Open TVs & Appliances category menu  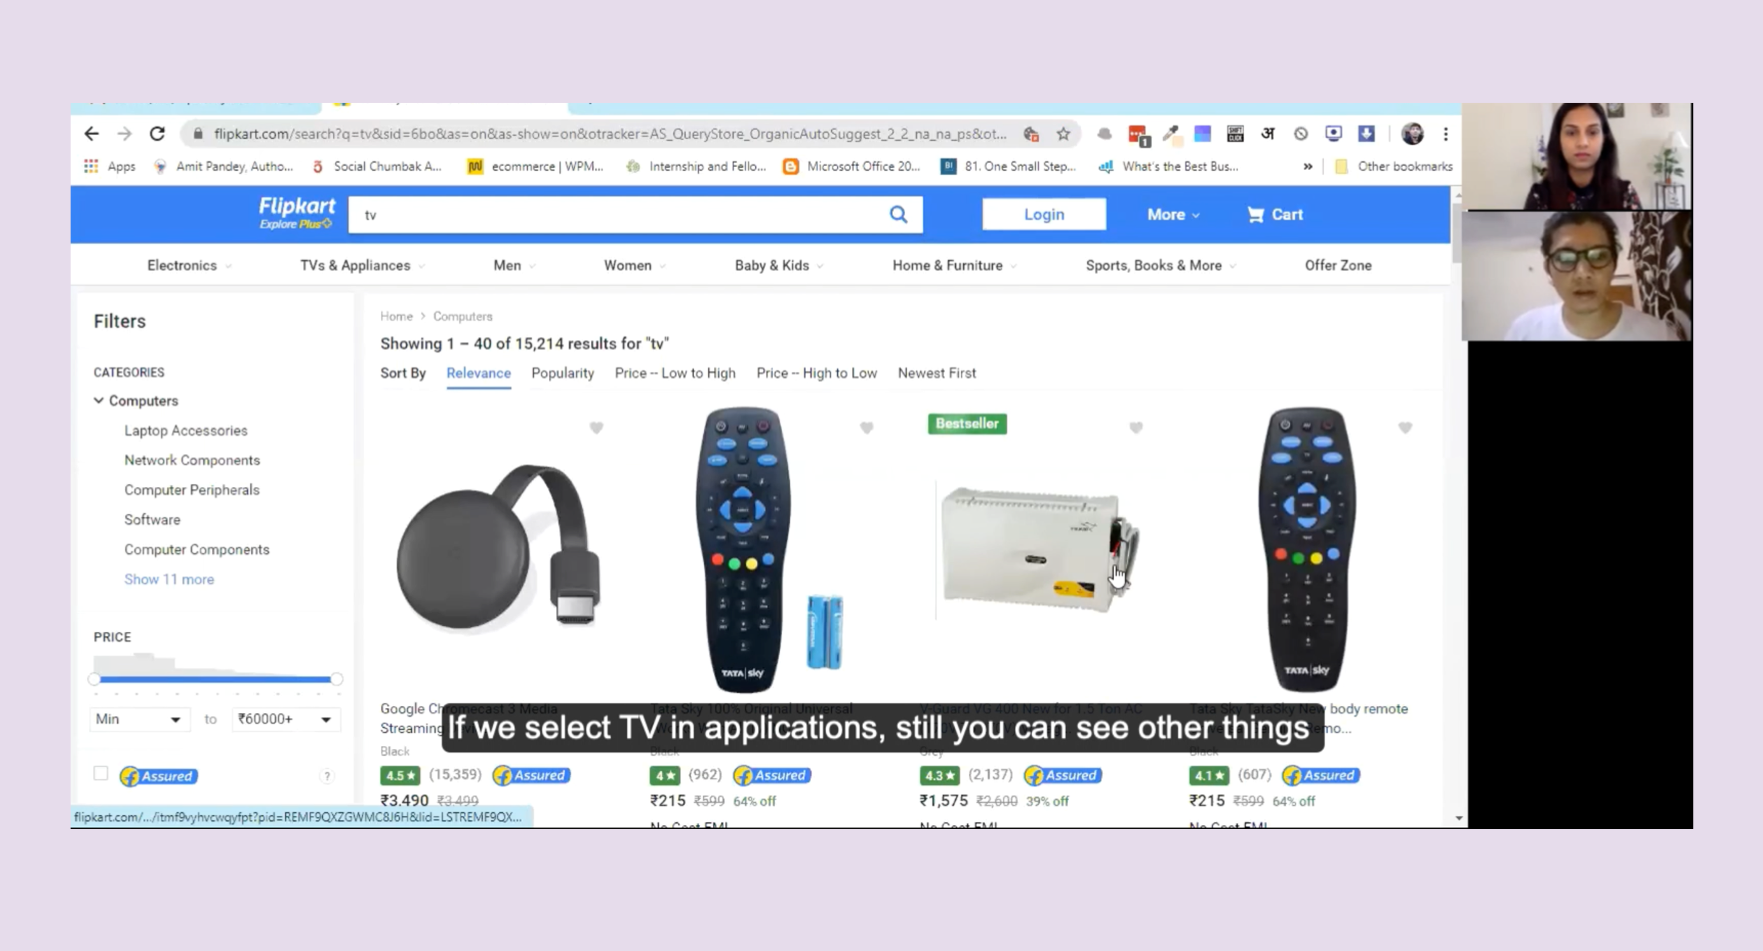(362, 265)
